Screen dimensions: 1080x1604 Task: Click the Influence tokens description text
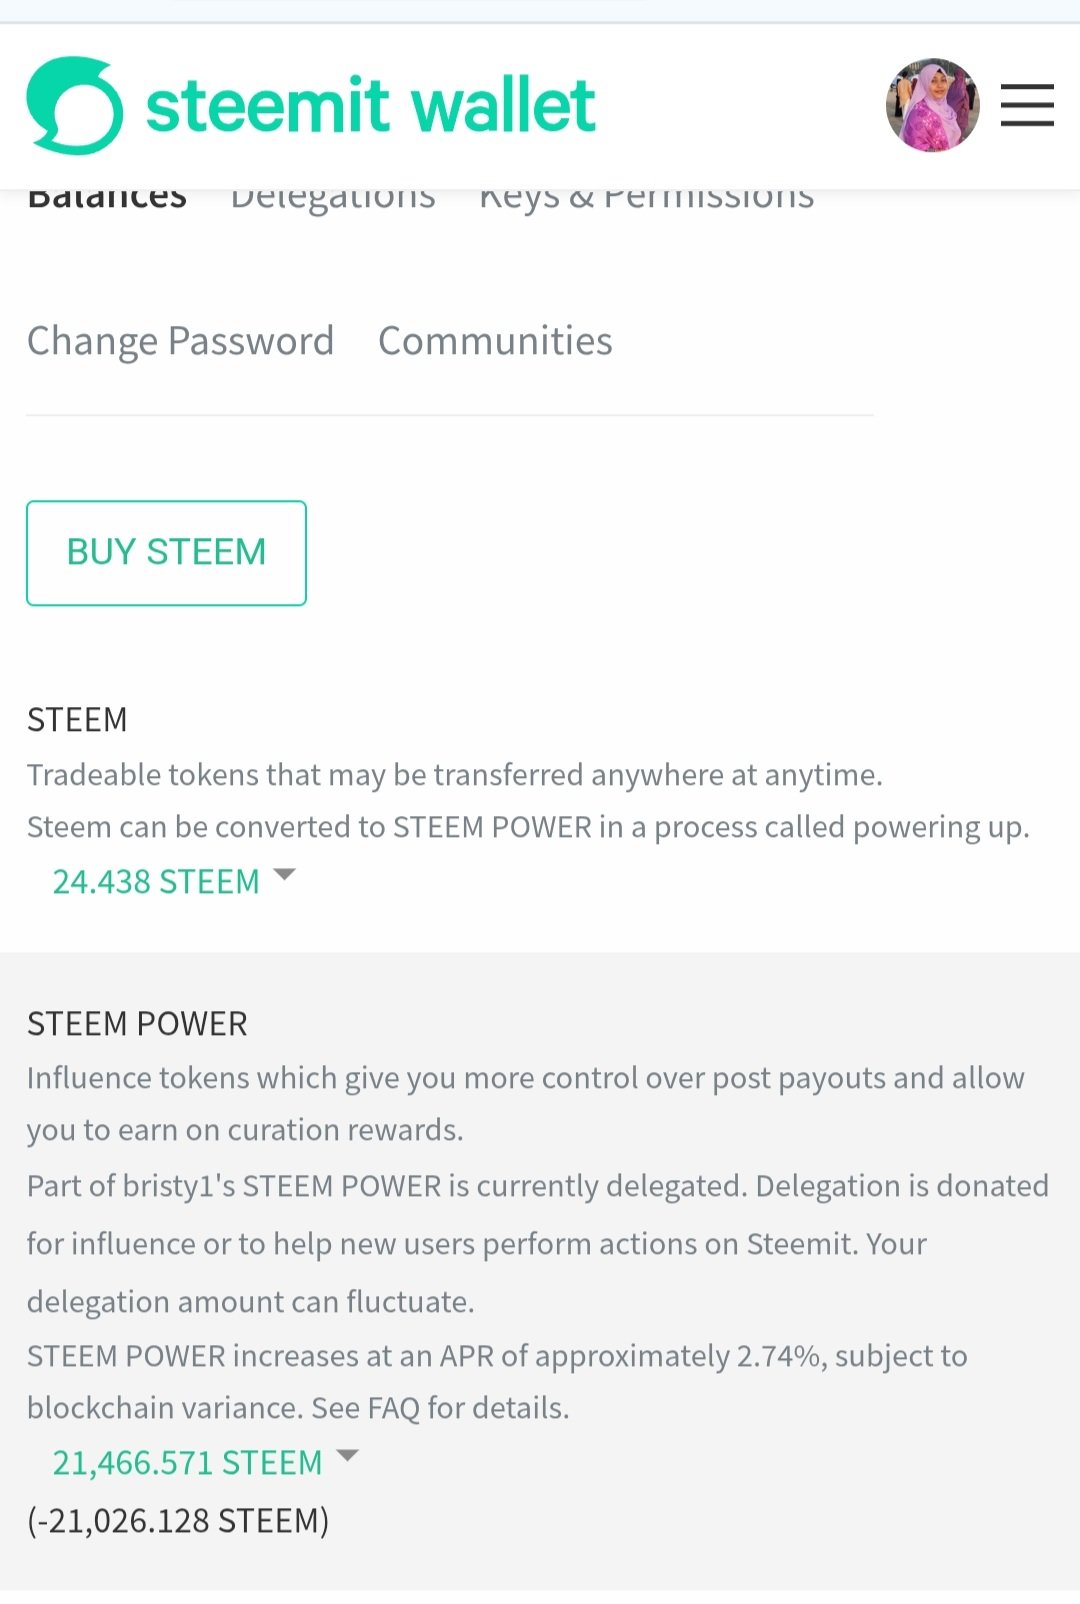click(x=526, y=1104)
